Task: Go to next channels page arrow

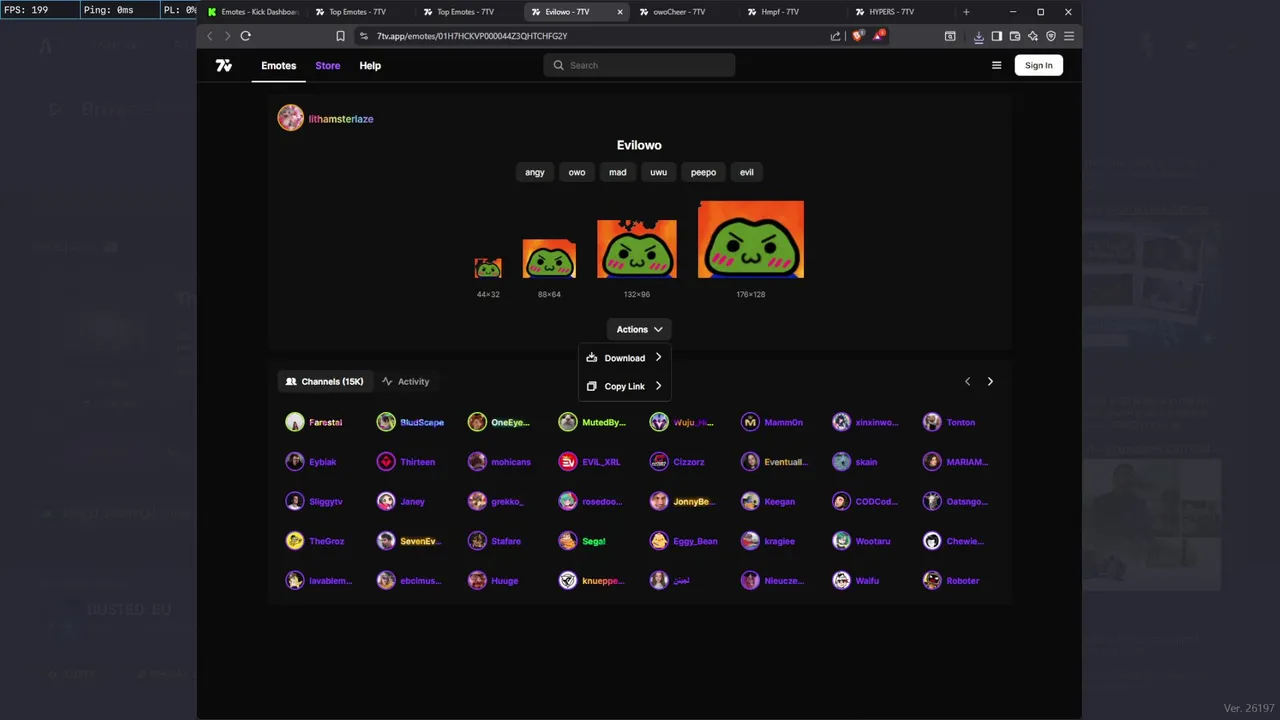Action: pyautogui.click(x=990, y=381)
